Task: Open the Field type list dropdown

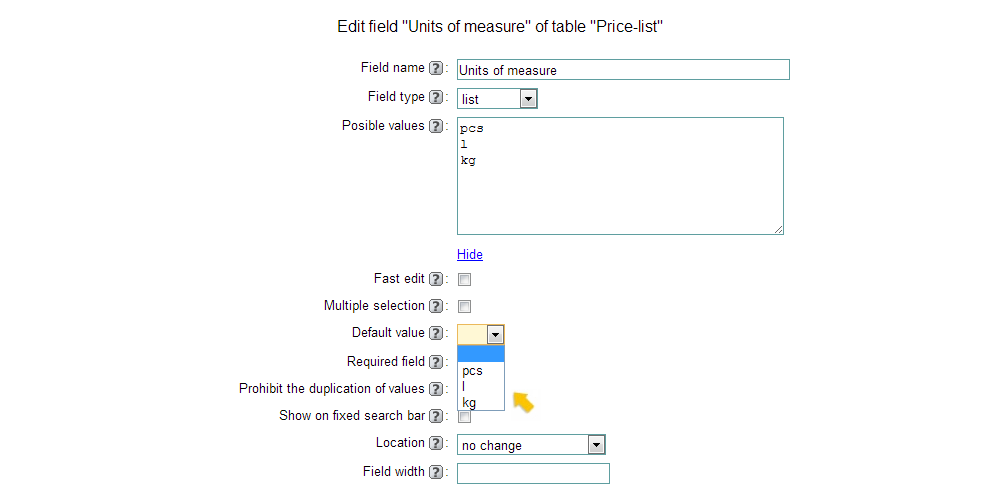Action: (497, 98)
